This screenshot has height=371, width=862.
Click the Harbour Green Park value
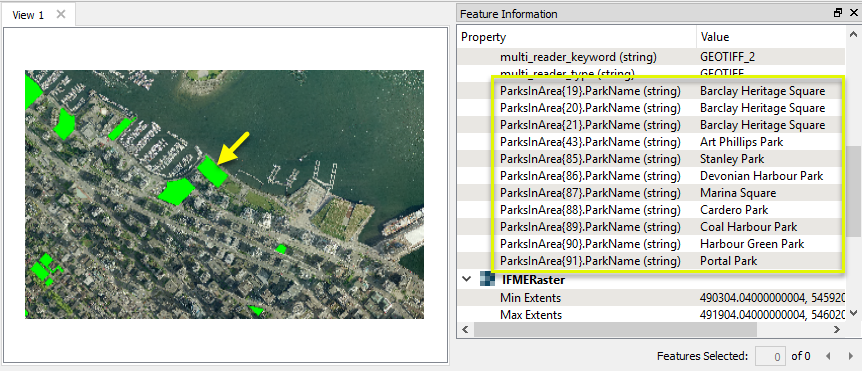752,244
